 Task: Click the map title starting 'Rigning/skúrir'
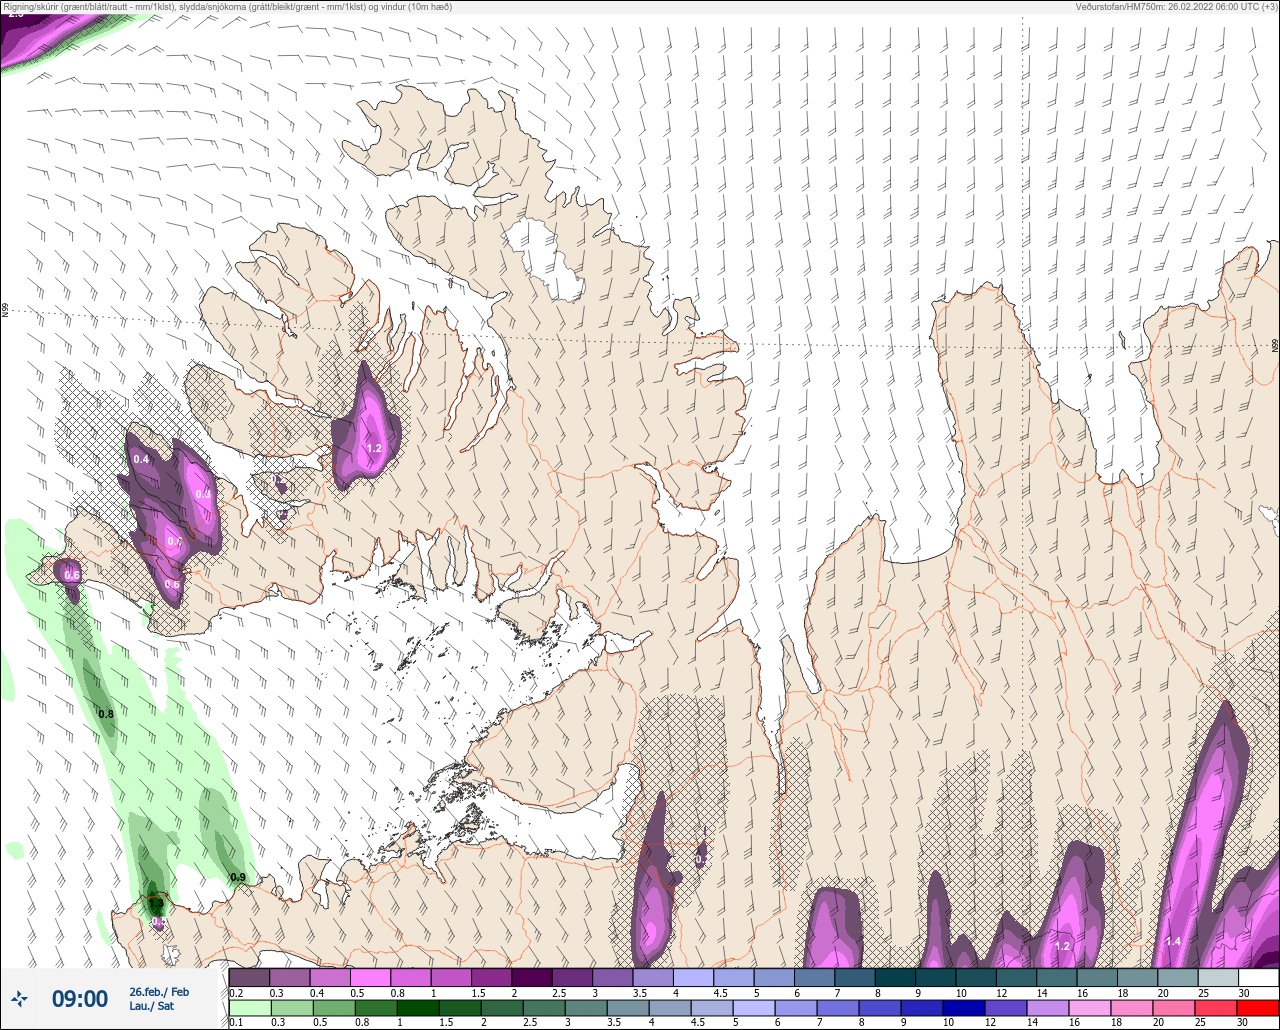click(x=228, y=6)
